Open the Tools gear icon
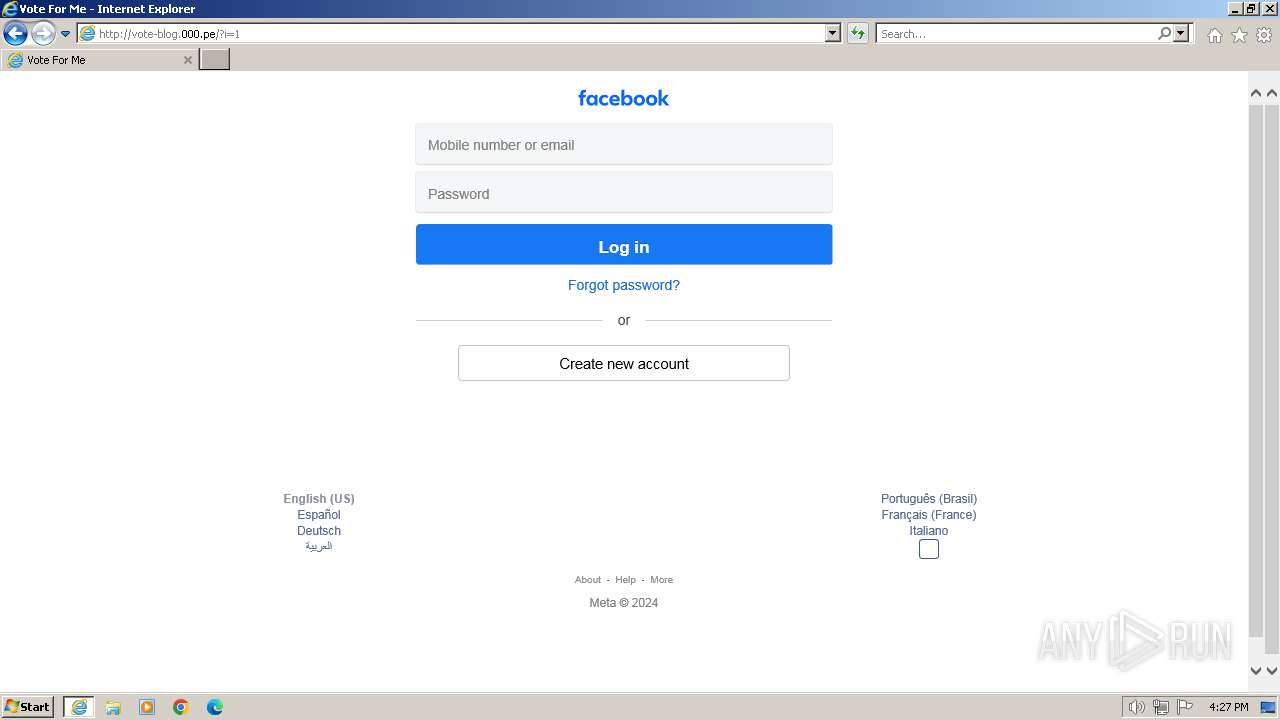Screen dimensions: 1280x720 click(1264, 35)
